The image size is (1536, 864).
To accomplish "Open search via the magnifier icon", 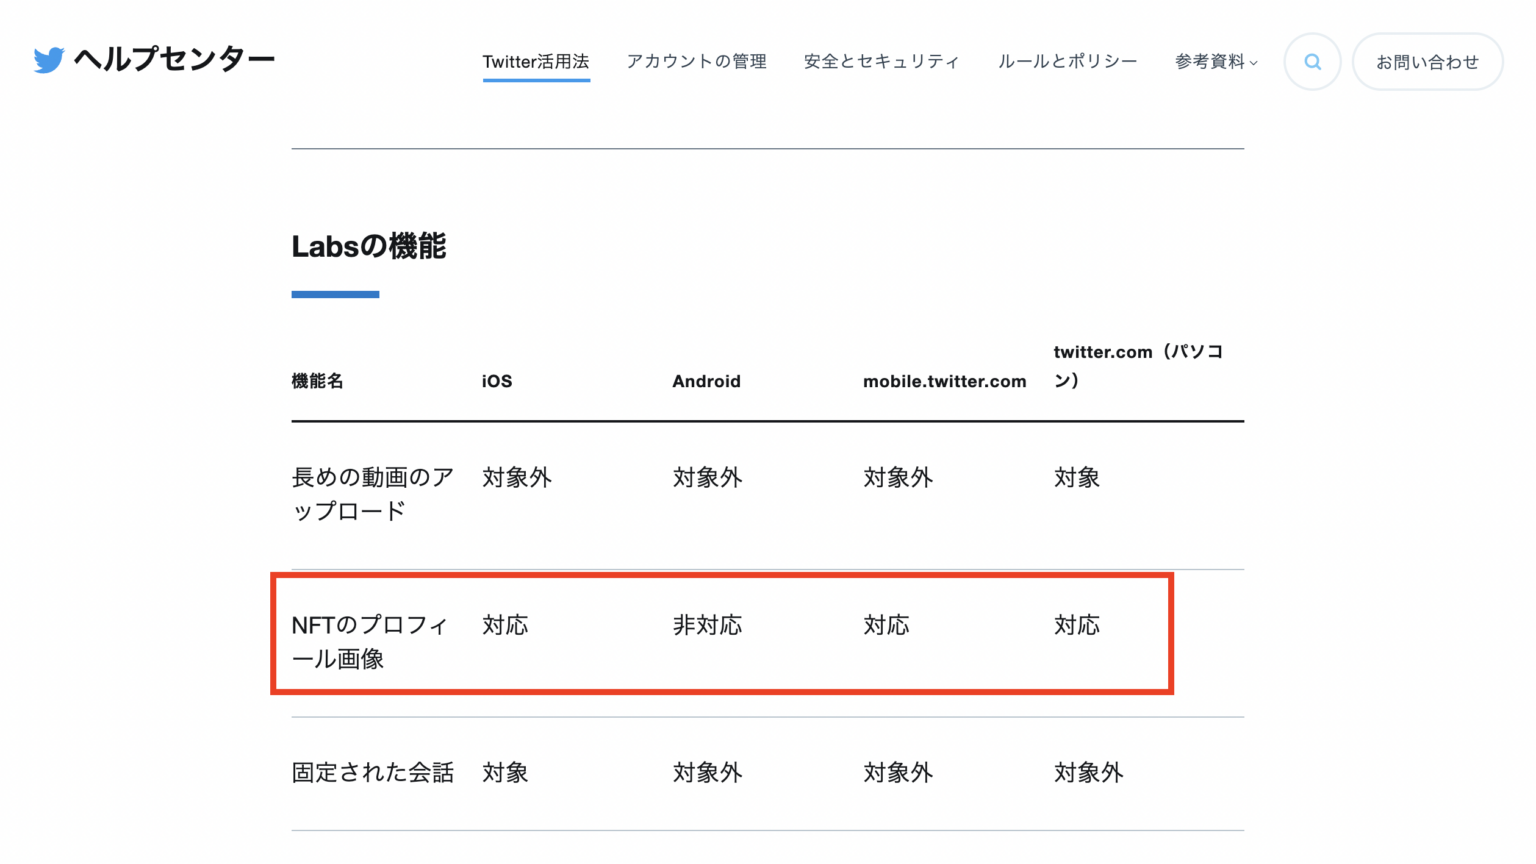I will [1312, 61].
